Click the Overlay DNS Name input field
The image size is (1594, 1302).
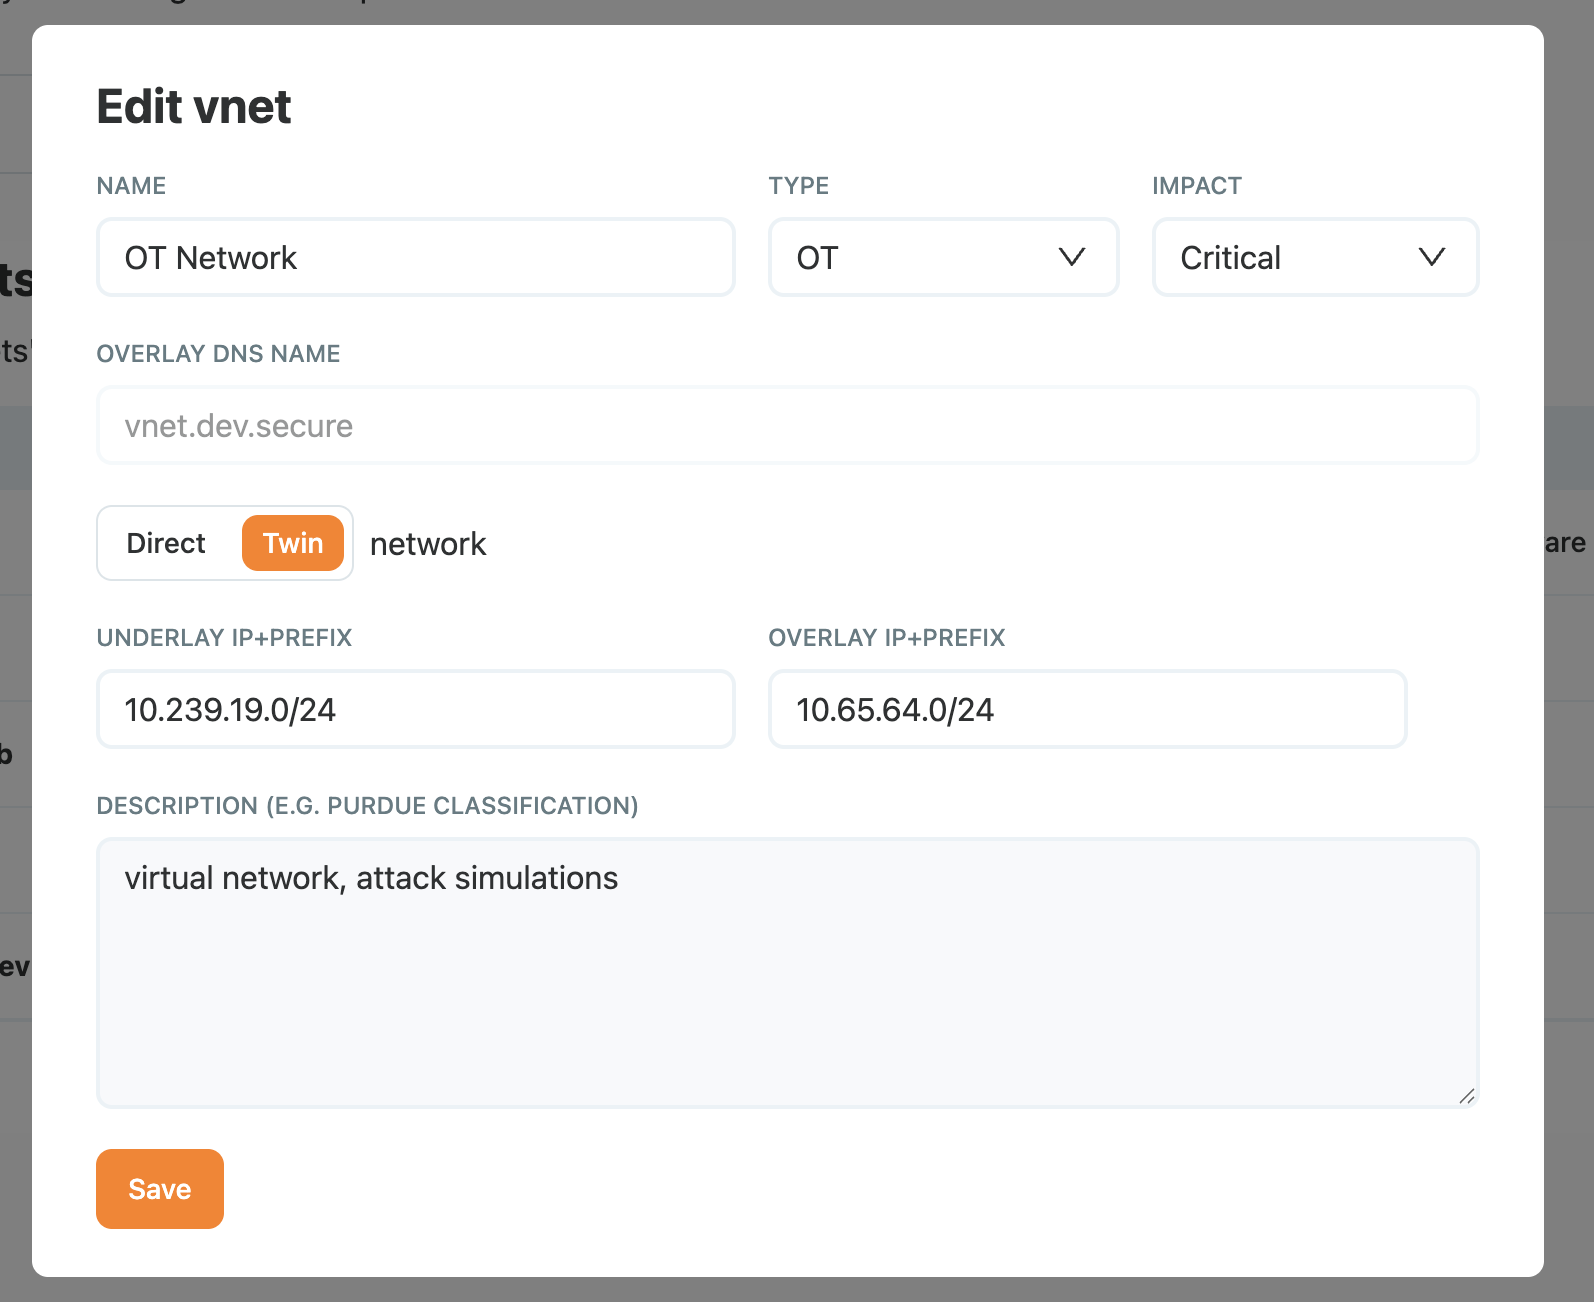pyautogui.click(x=787, y=426)
